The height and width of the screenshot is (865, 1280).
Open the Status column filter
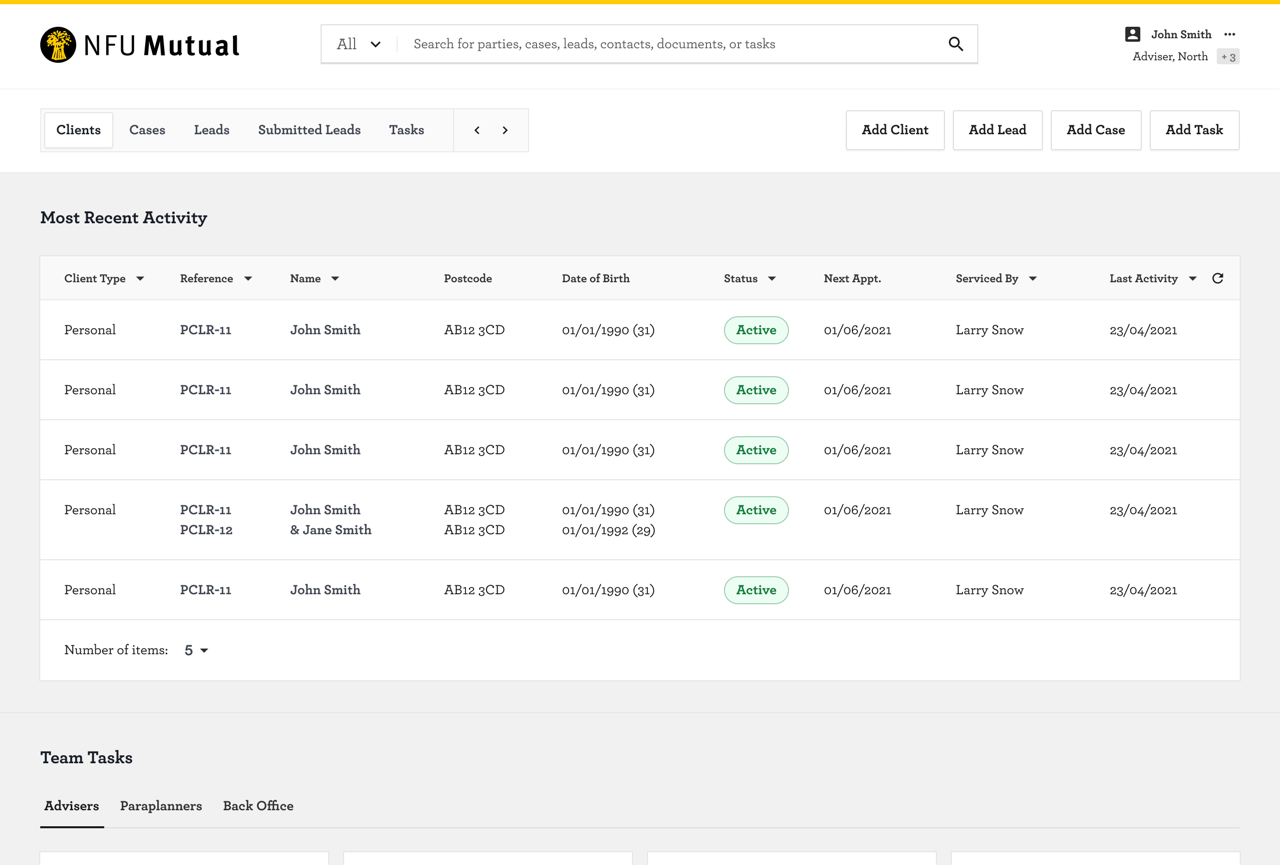772,279
